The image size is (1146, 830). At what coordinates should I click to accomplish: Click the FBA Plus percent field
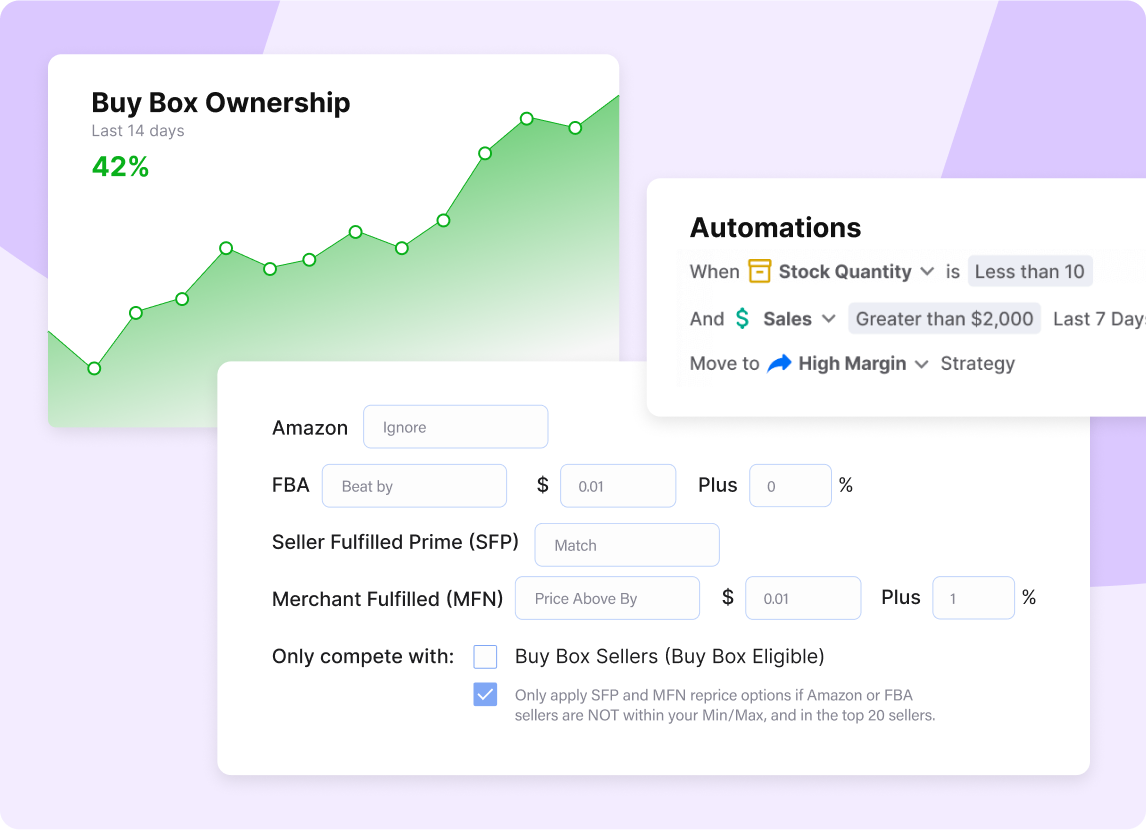click(790, 486)
